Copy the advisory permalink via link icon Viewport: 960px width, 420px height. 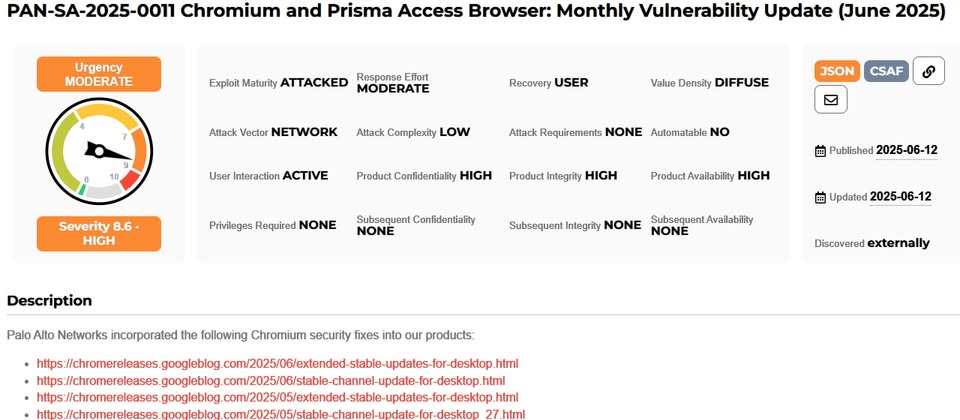pos(928,71)
